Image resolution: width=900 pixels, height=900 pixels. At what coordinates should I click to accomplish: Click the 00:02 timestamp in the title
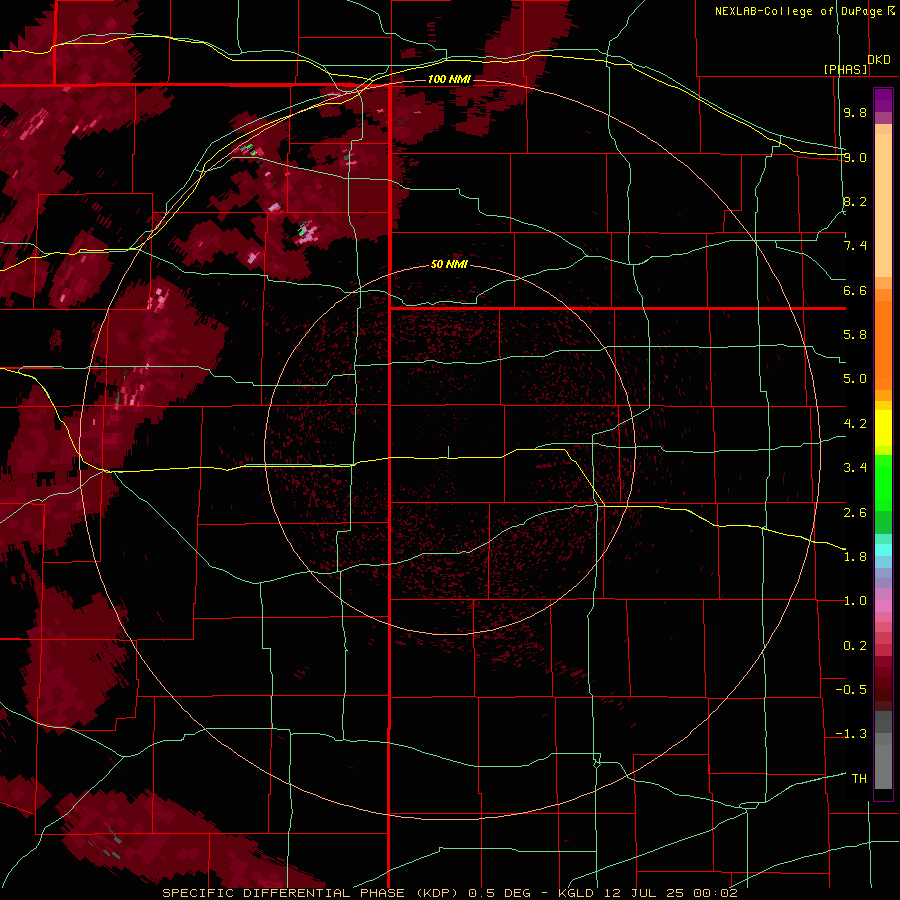point(715,893)
